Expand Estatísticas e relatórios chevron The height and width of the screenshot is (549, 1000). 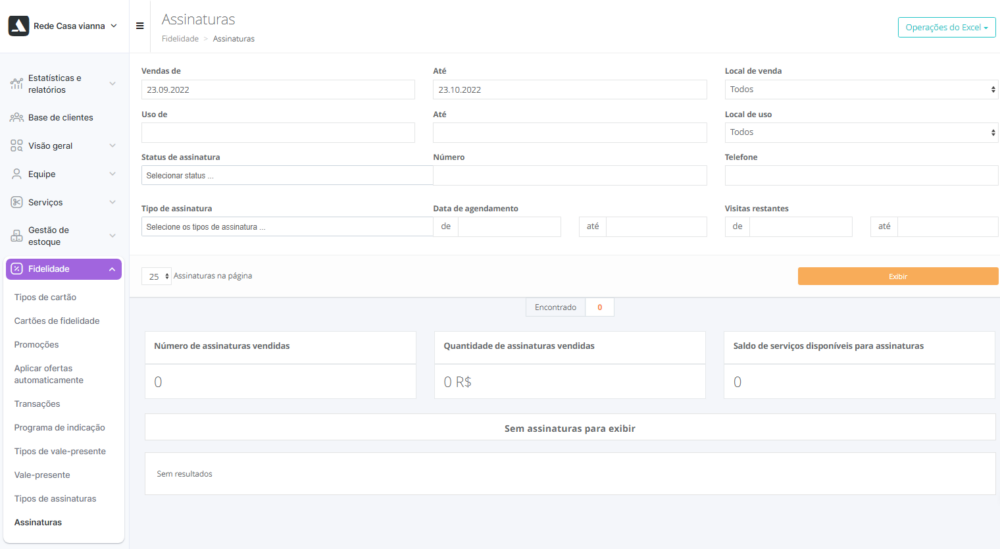coord(112,84)
